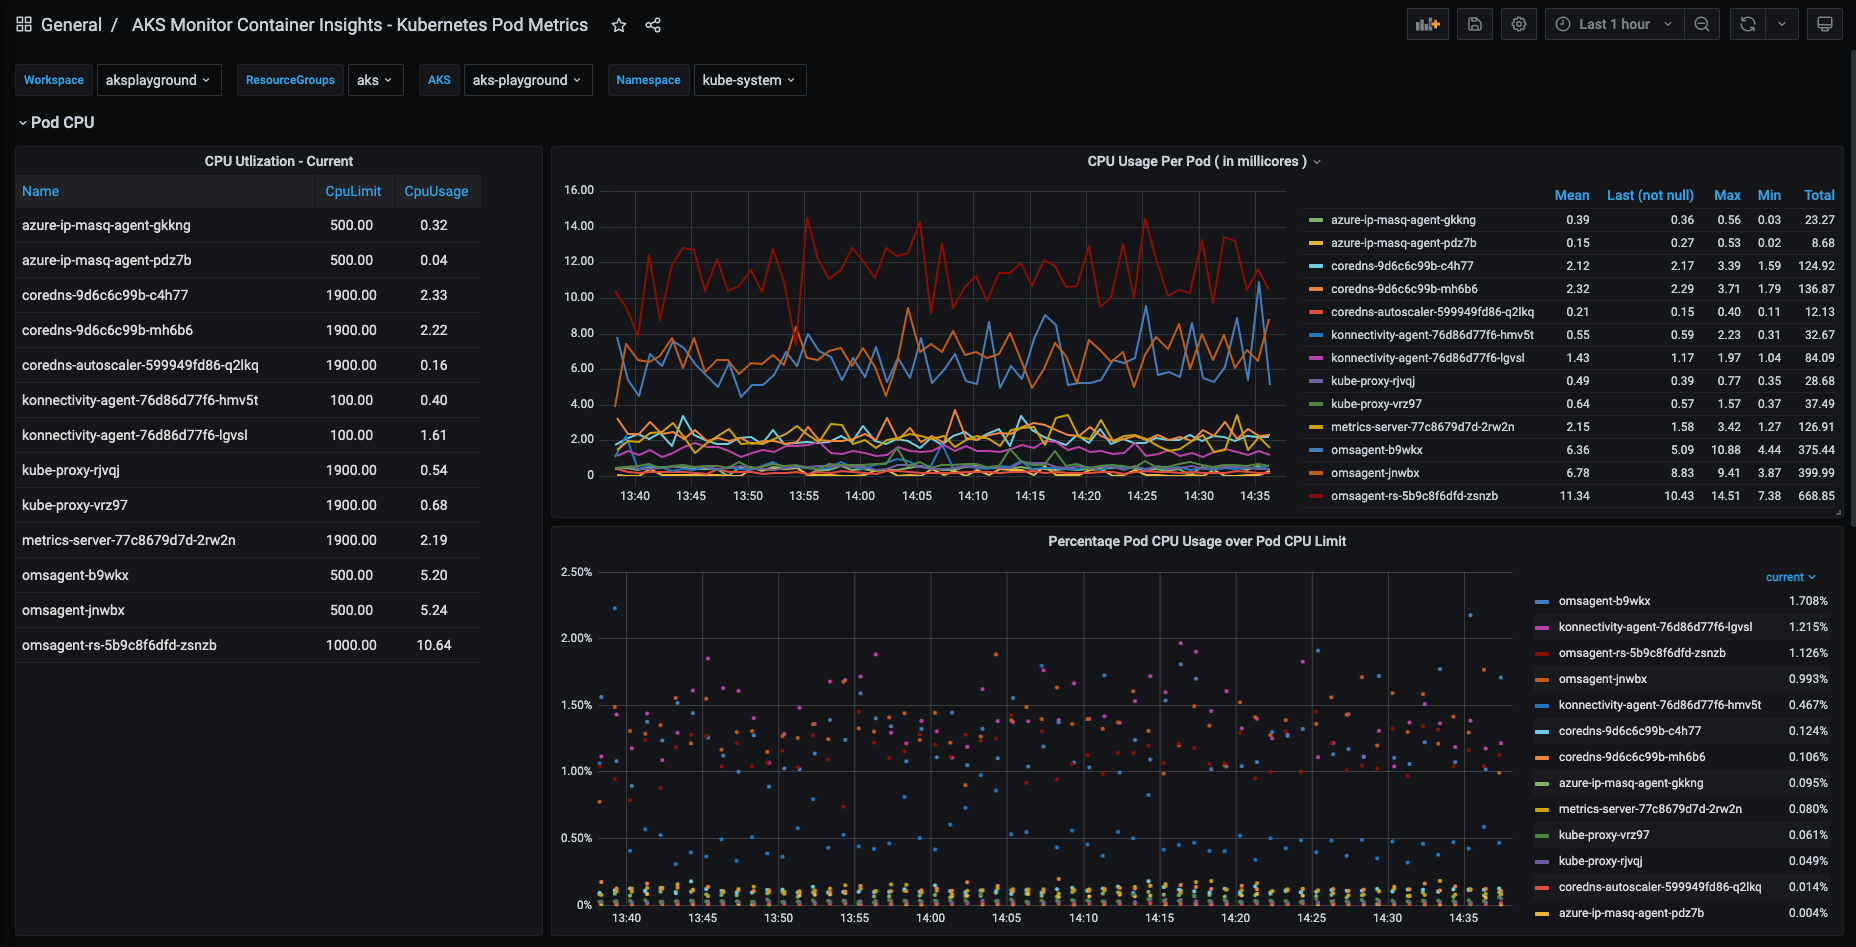Click the Add panel icon
1856x947 pixels.
click(1427, 25)
